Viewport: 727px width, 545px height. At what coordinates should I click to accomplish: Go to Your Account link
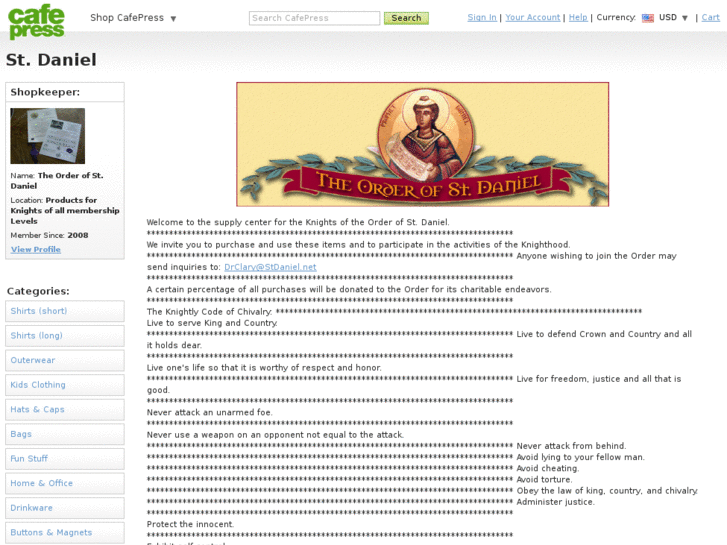click(x=533, y=17)
